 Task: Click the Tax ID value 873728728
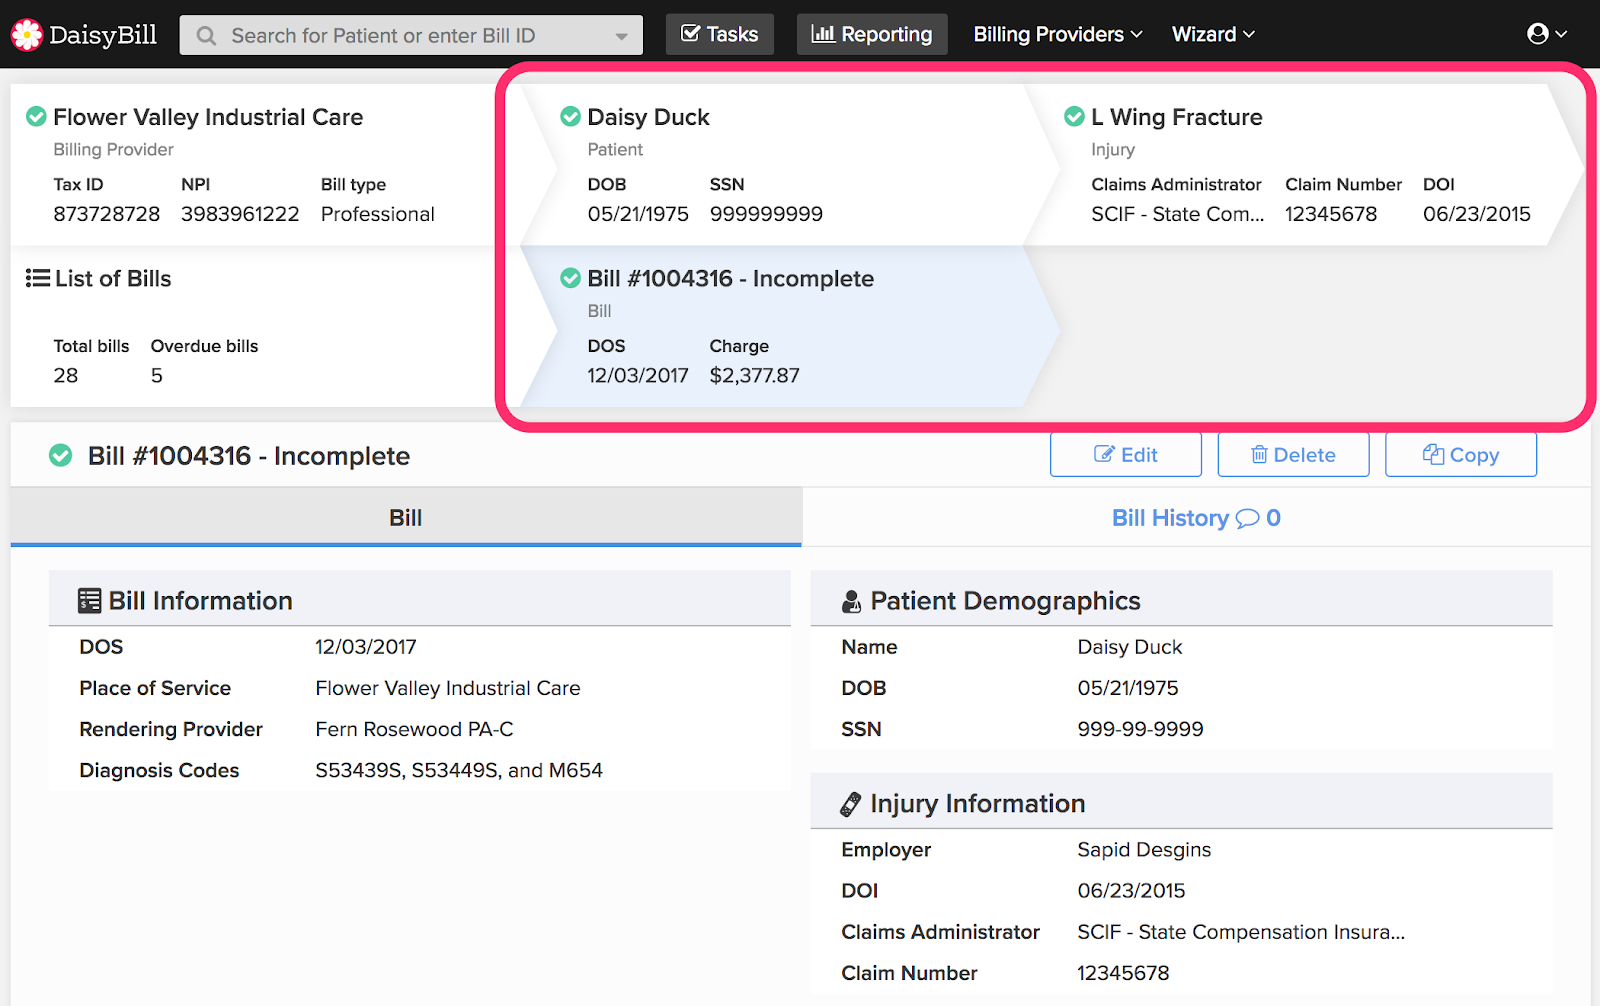pos(107,214)
